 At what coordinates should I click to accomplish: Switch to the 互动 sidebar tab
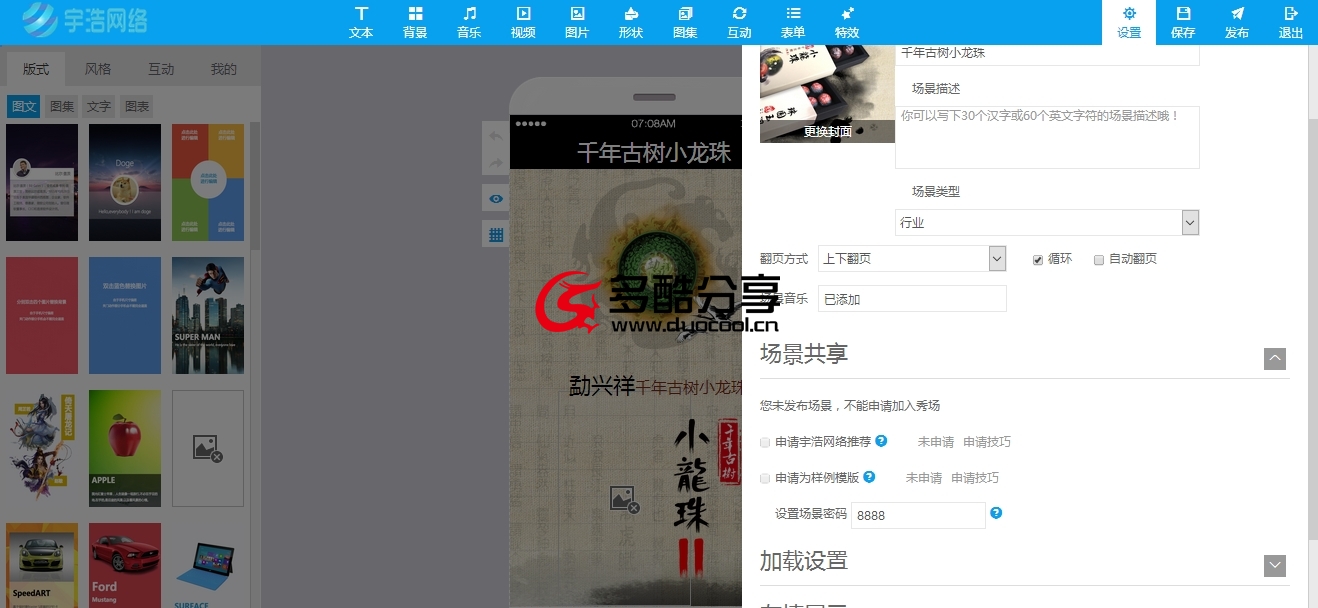pos(161,69)
